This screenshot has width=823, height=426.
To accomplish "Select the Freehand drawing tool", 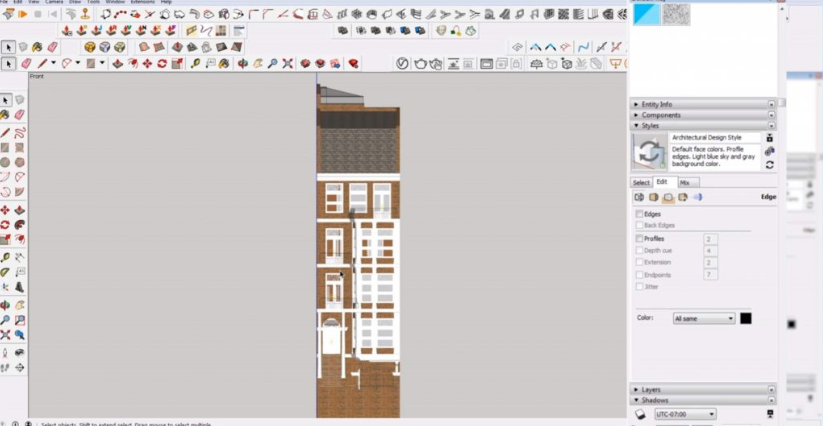I will tap(20, 132).
